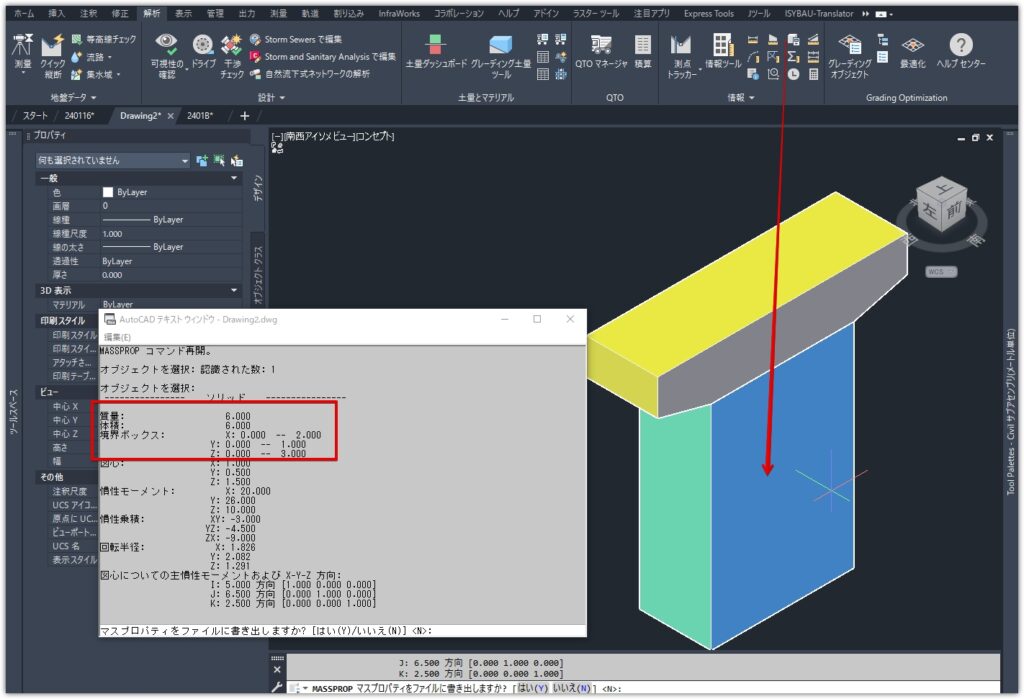Open the スタート tab
This screenshot has height=699, width=1024.
[35, 116]
